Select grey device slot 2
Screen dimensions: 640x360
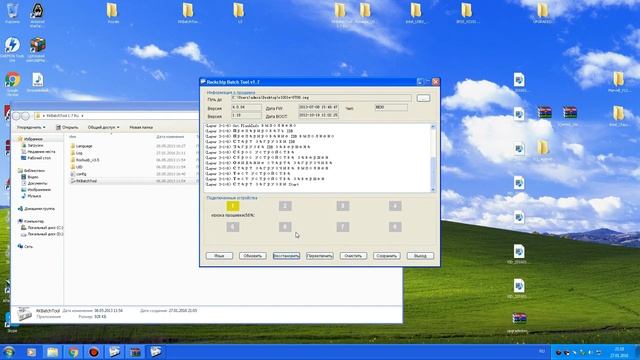point(285,206)
